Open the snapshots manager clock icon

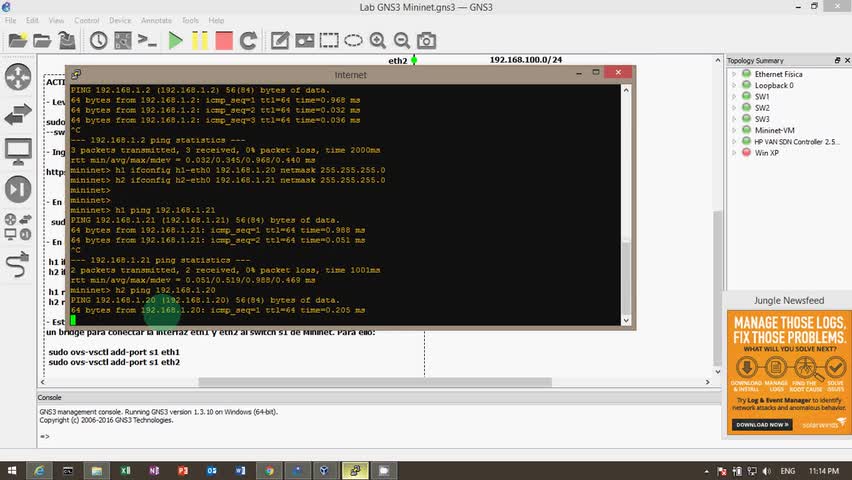pyautogui.click(x=98, y=40)
